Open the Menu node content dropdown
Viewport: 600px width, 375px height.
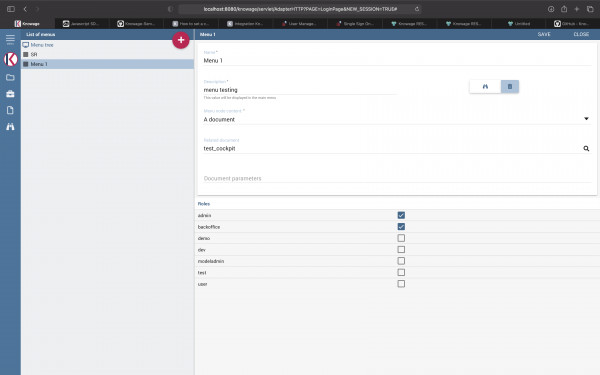click(x=397, y=119)
